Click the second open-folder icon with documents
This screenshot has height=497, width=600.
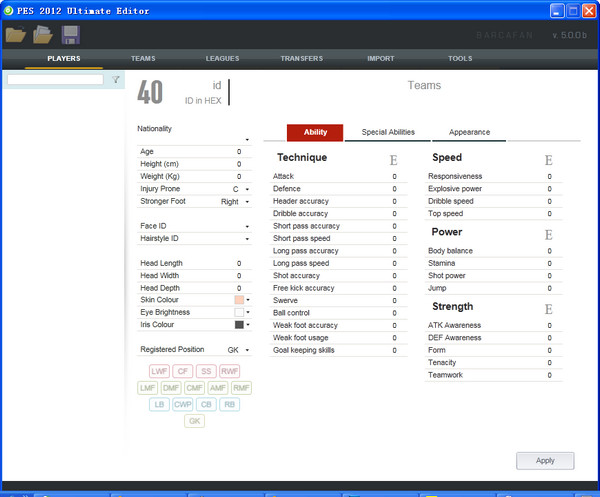tap(43, 34)
